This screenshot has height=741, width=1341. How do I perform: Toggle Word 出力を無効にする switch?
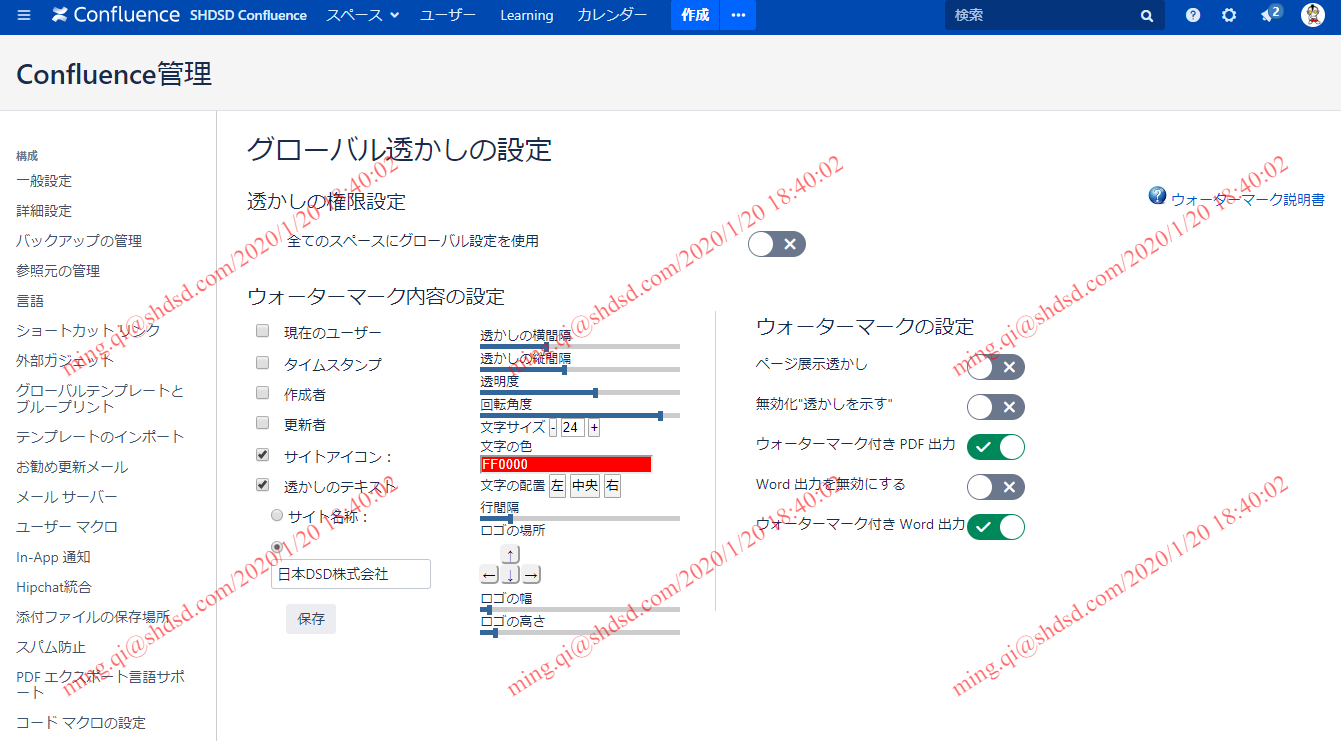(x=996, y=487)
